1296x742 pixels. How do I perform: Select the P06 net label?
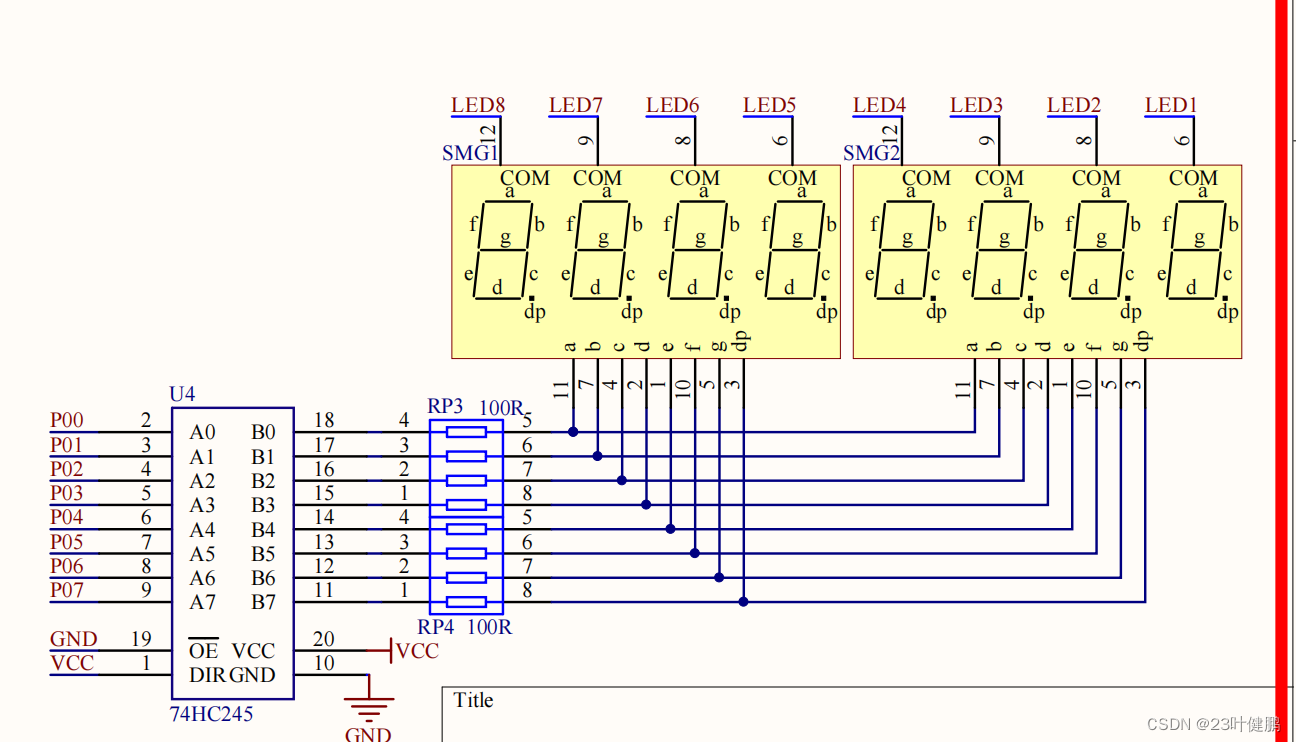[x=67, y=566]
